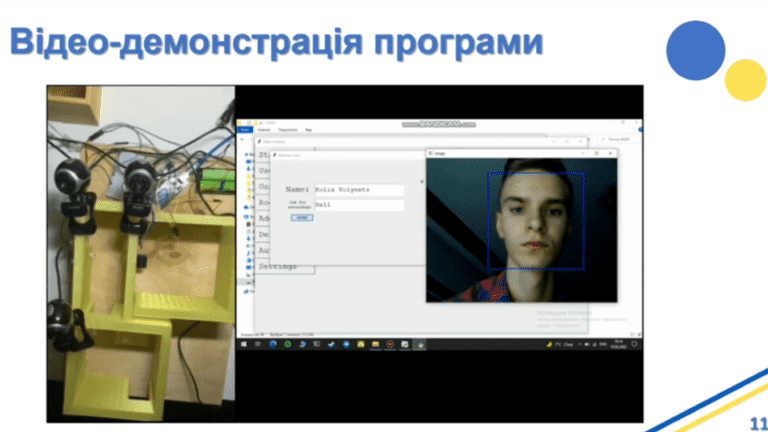Click the taskbar clock and date

(x=618, y=344)
